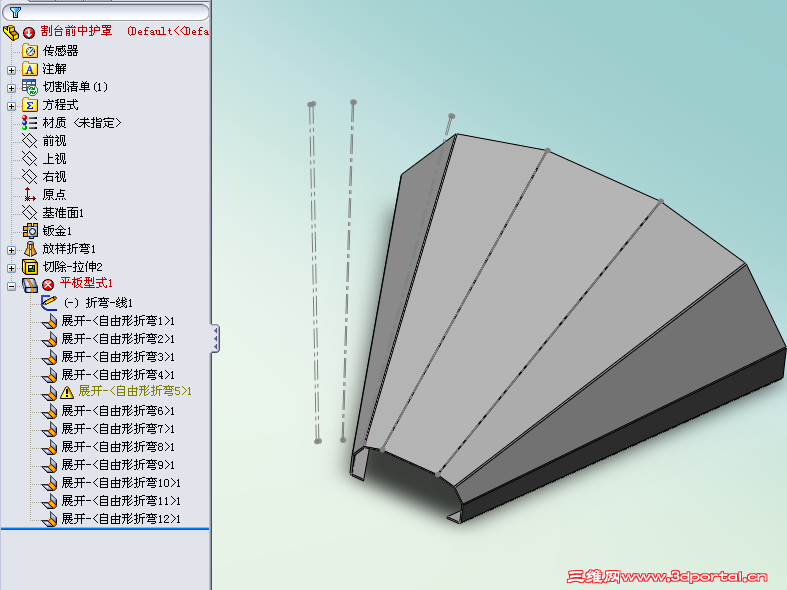Select the part root icon 割台前中护罩
The image size is (787, 590).
click(x=11, y=33)
